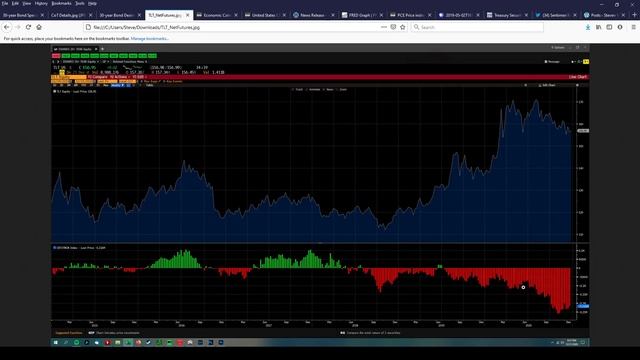Go back to the previous page
Viewport: 640px width, 360px height.
[x=7, y=27]
